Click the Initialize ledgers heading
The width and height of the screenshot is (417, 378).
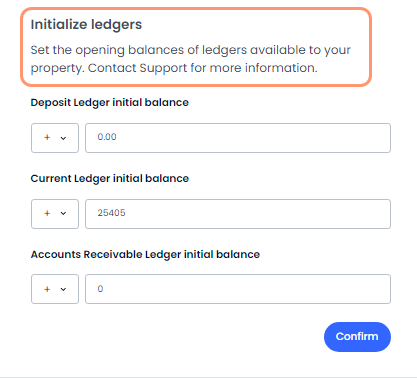pyautogui.click(x=86, y=25)
